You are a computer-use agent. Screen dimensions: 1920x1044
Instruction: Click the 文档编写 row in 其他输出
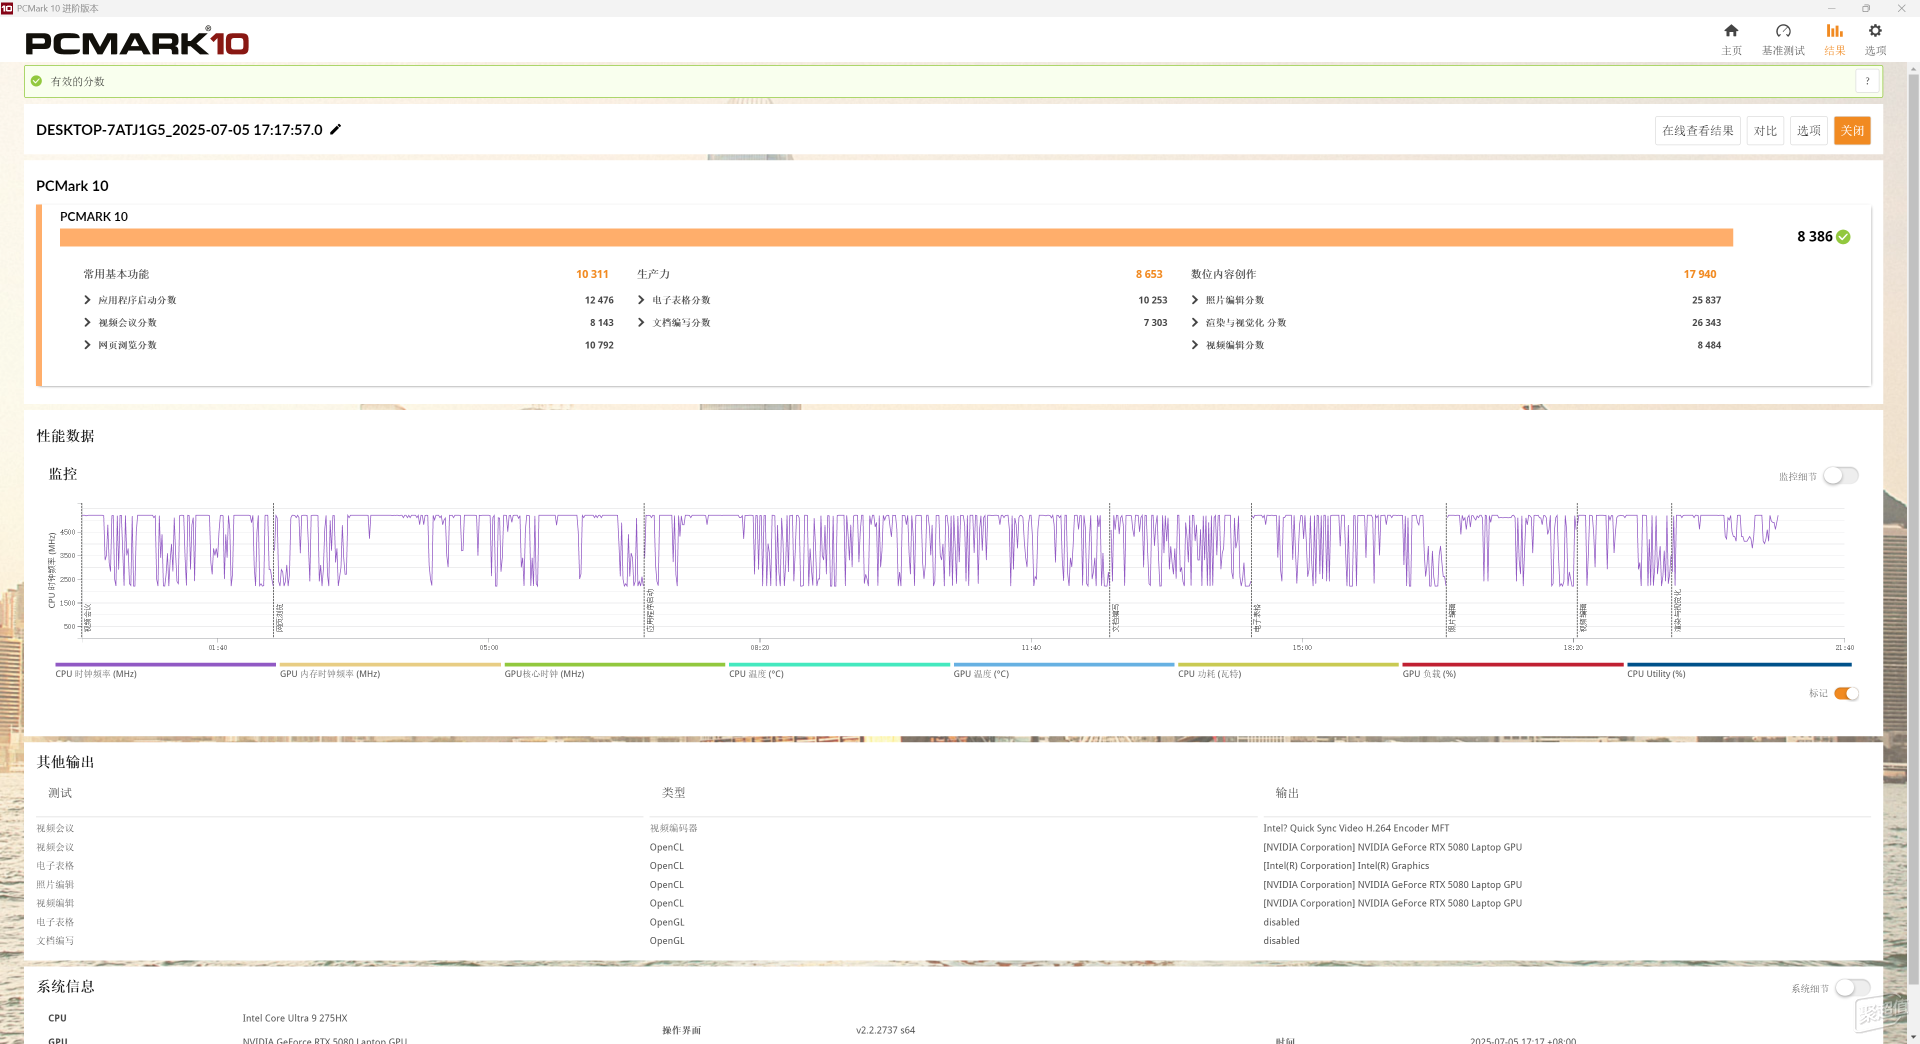[x=55, y=941]
